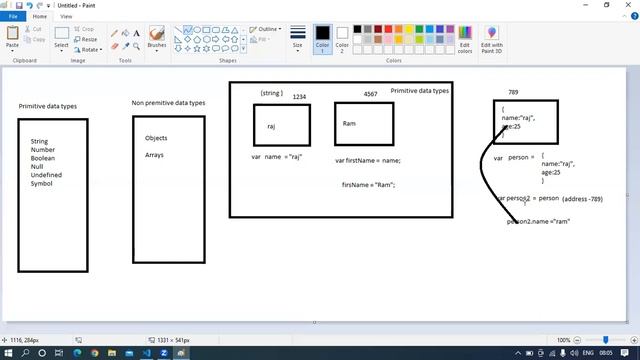Screen dimensions: 640x360
Task: Collapse the ribbon with the chevron
Action: [624, 16]
